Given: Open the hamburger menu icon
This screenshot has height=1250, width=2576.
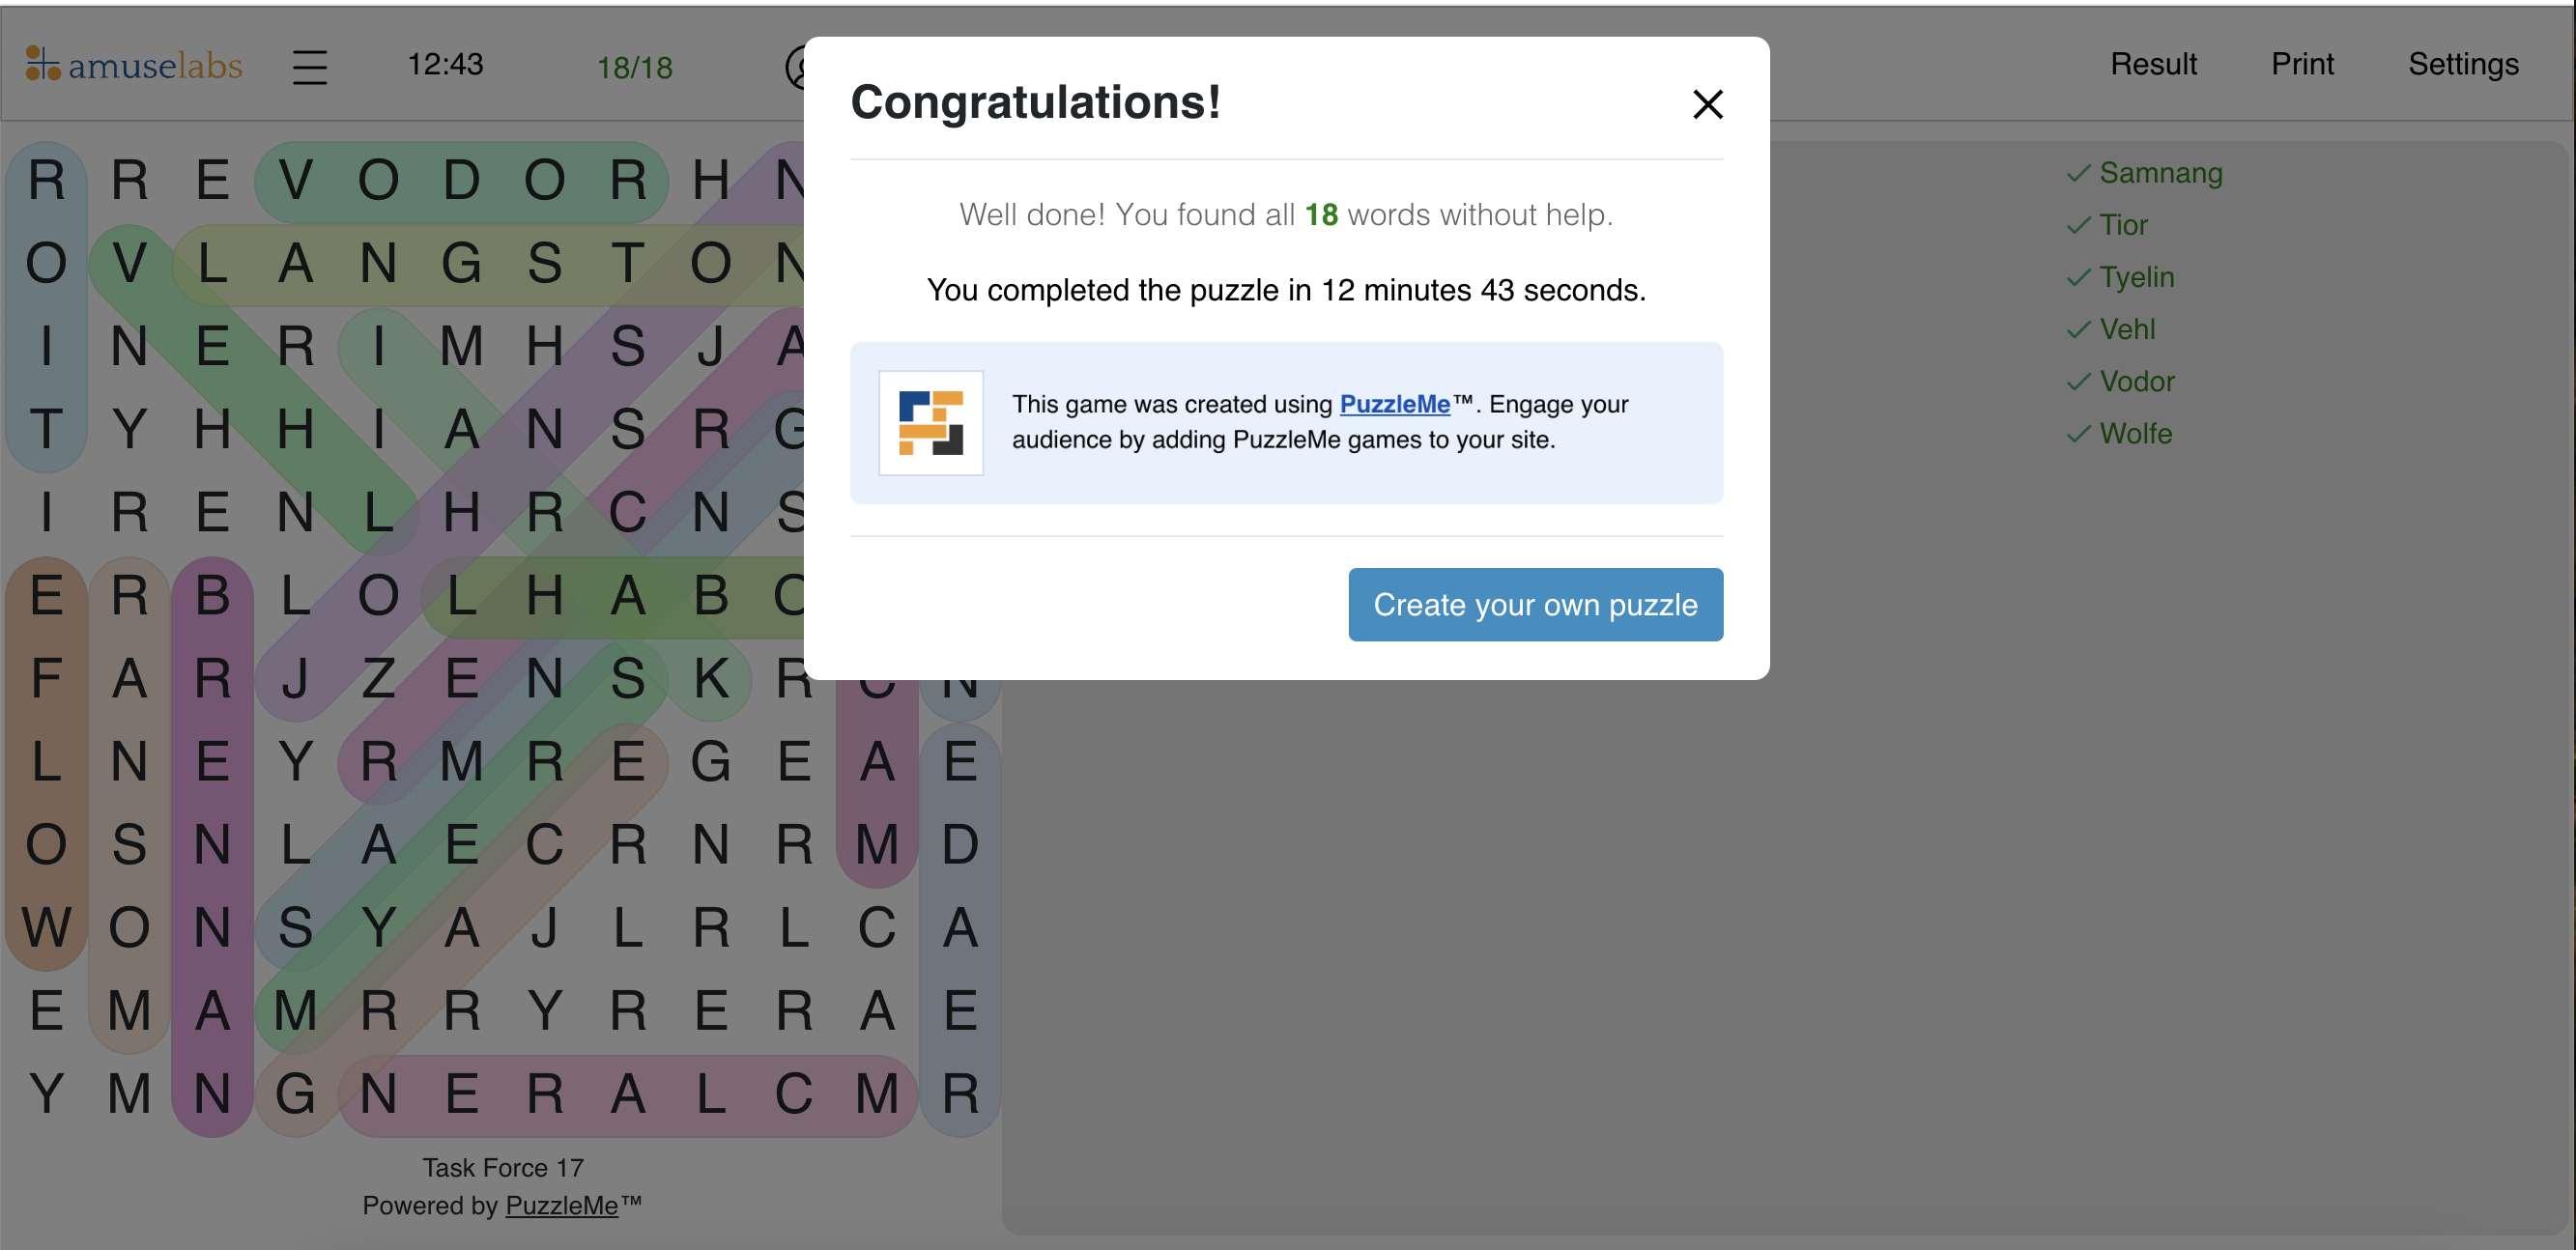Looking at the screenshot, I should coord(309,67).
